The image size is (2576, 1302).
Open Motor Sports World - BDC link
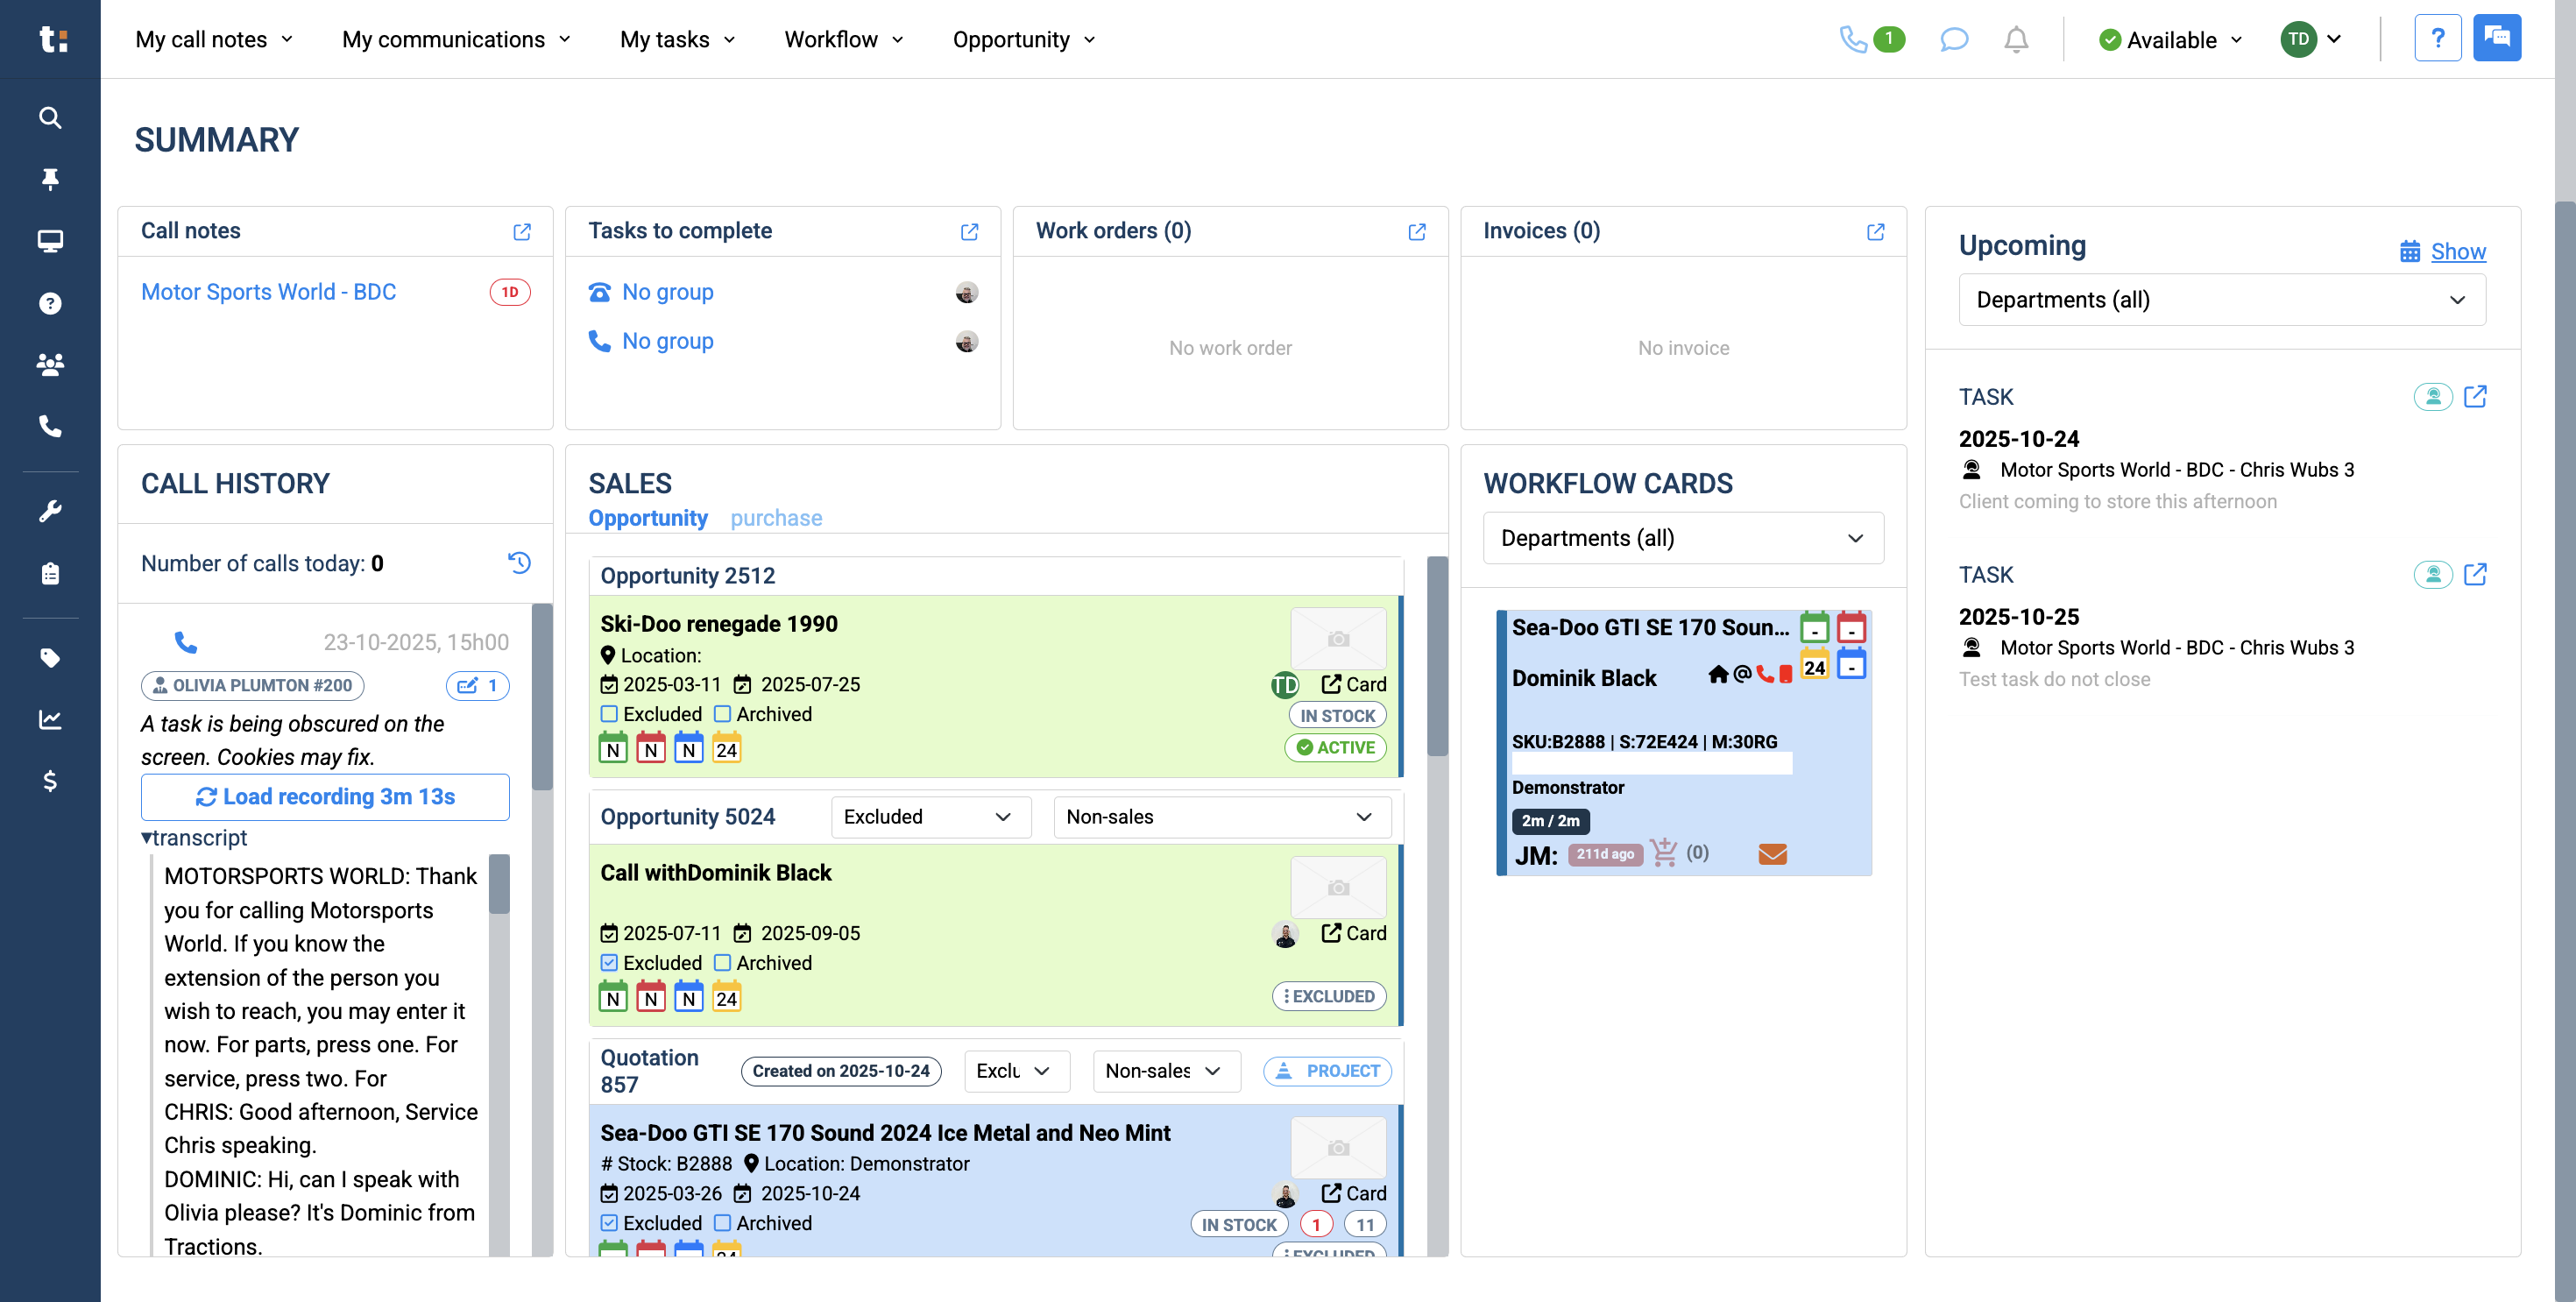pyautogui.click(x=268, y=292)
